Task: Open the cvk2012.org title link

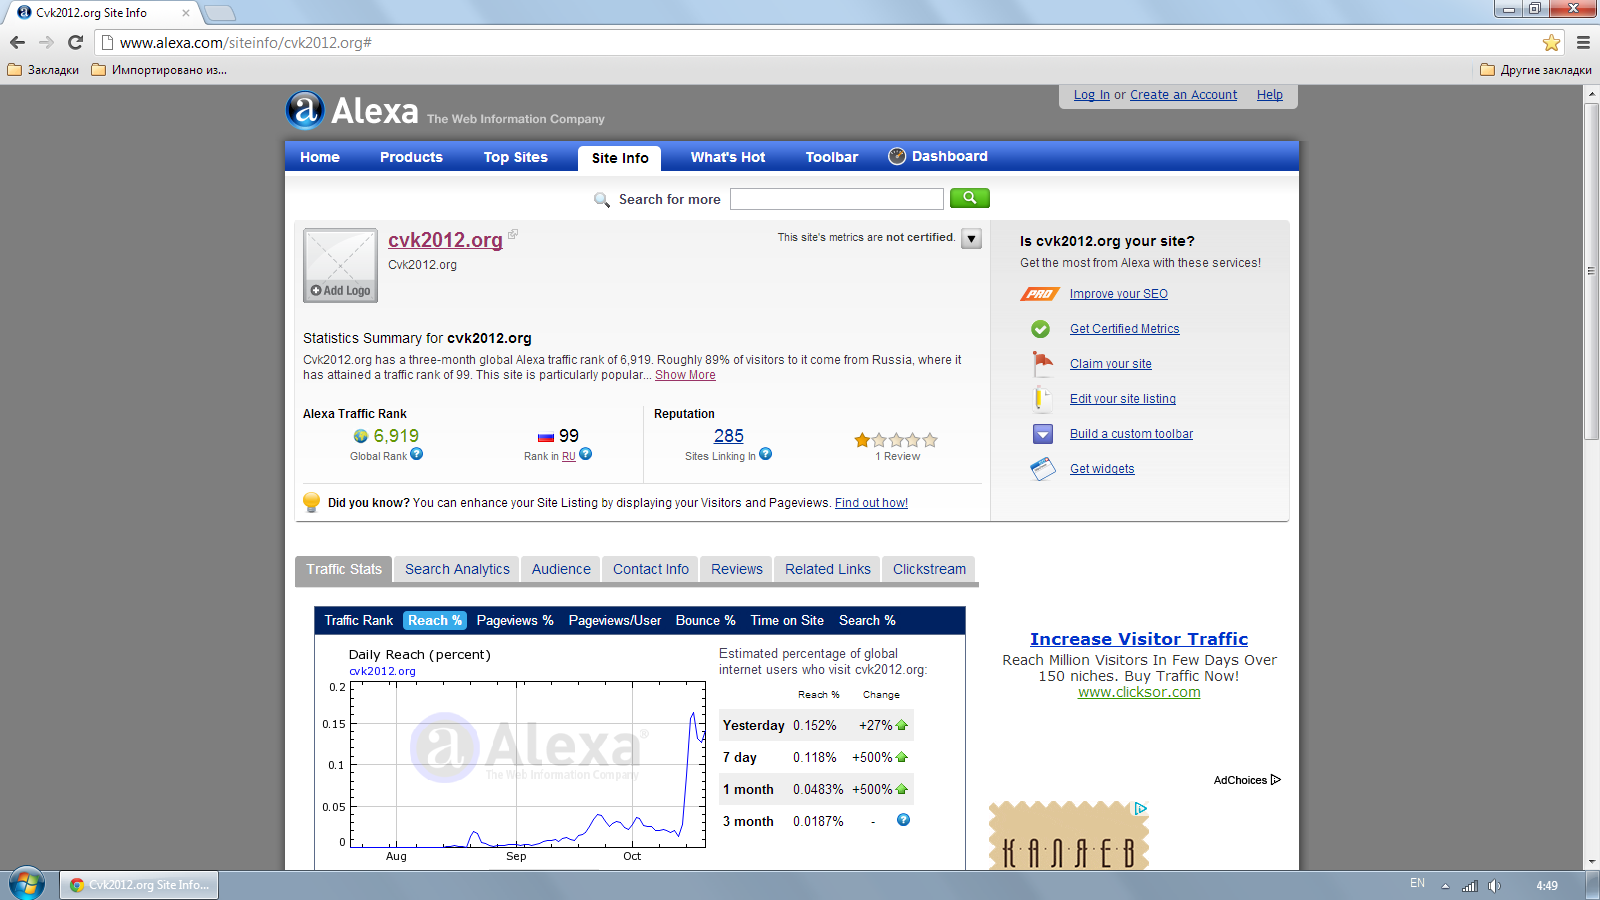Action: click(445, 240)
